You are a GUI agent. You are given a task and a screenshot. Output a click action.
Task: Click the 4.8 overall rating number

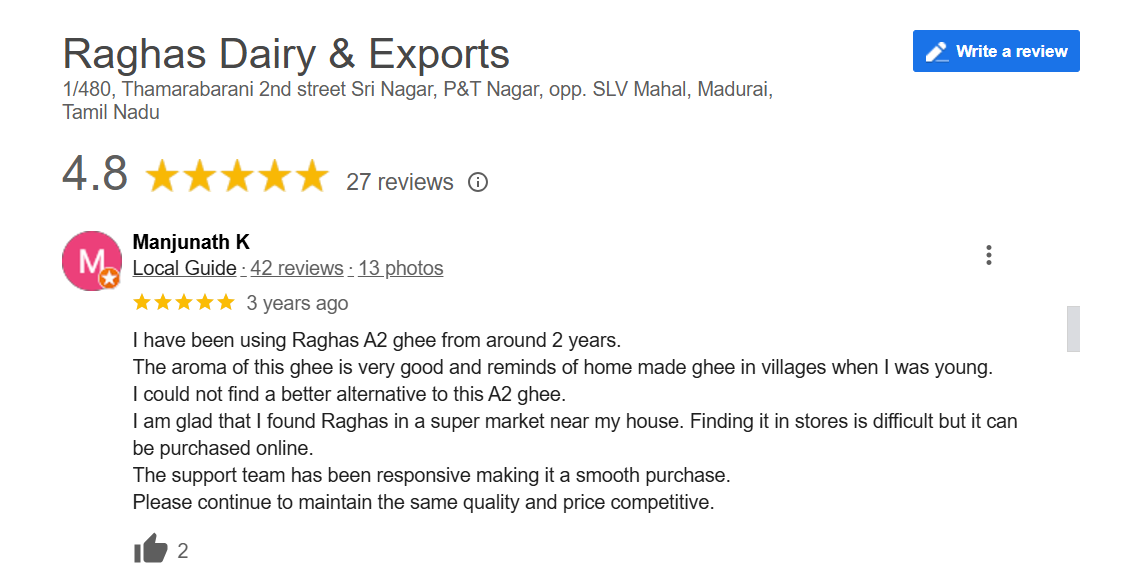point(95,174)
